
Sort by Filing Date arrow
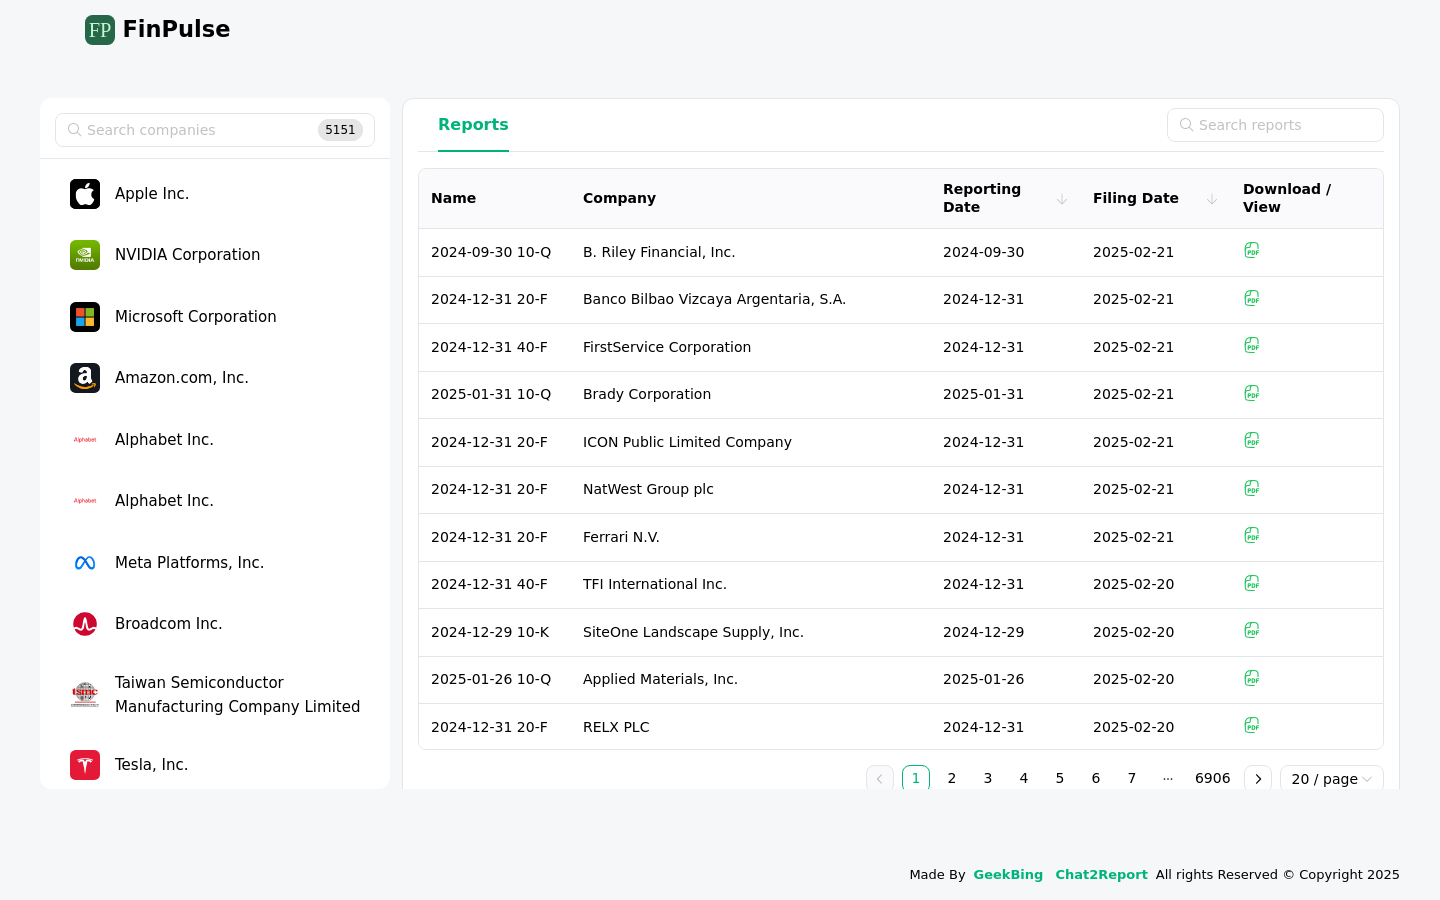point(1212,199)
